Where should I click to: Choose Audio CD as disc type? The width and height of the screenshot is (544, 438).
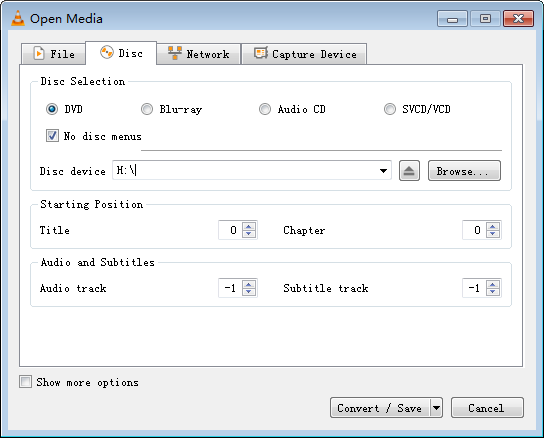(x=265, y=109)
